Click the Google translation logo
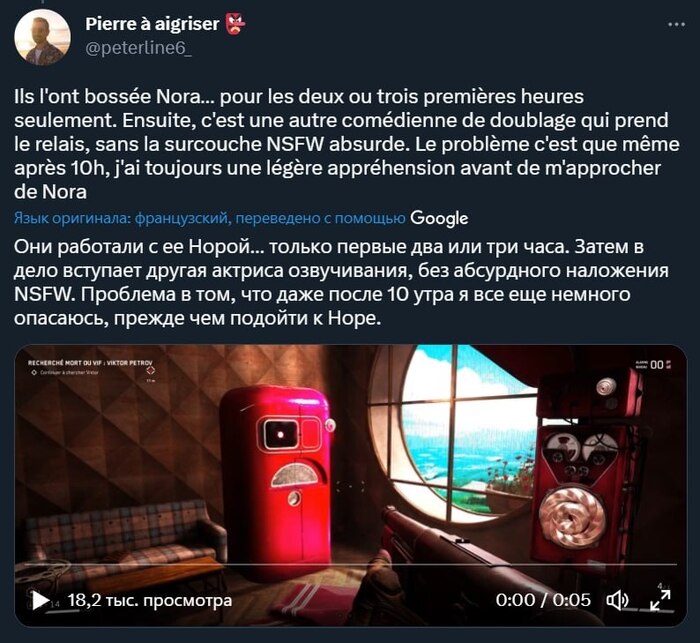Viewport: 700px width, 643px height. coord(439,218)
